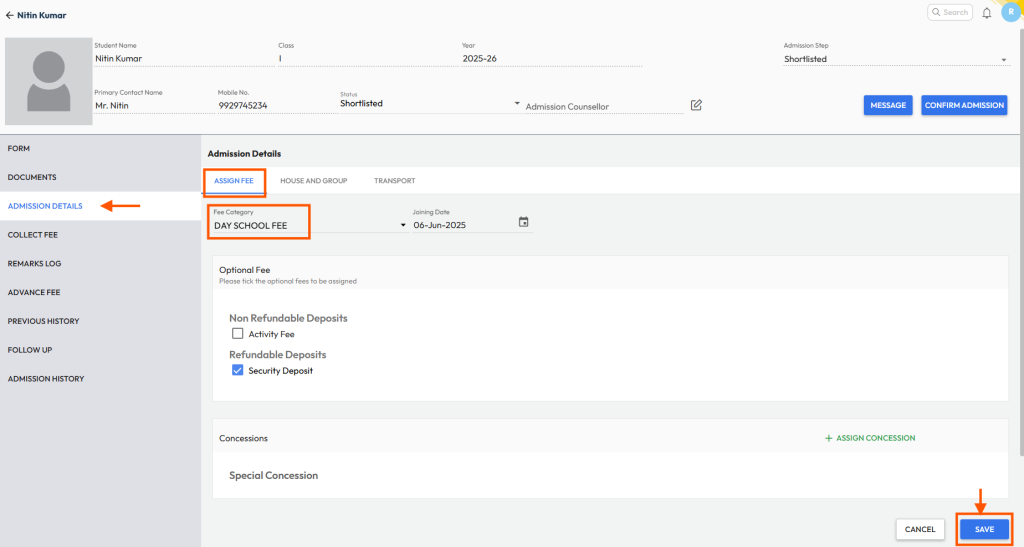Click the Message button
Screen dimensions: 1024x547
888,105
